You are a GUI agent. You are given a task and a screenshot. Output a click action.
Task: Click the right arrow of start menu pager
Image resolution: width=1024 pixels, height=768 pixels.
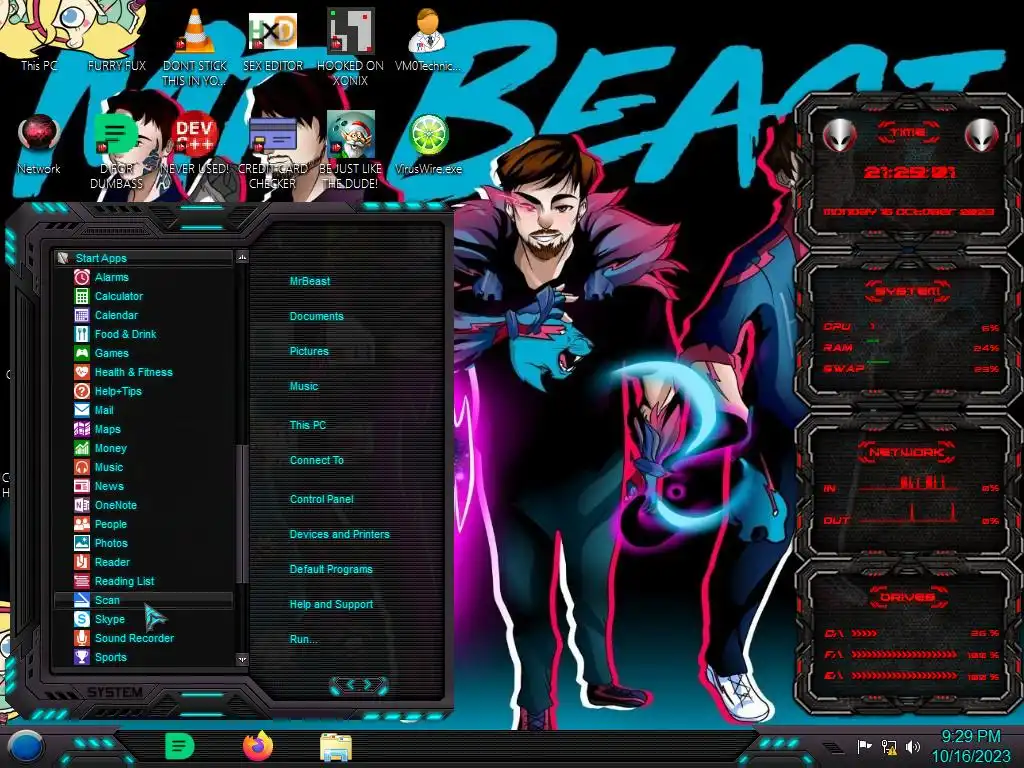coord(368,684)
